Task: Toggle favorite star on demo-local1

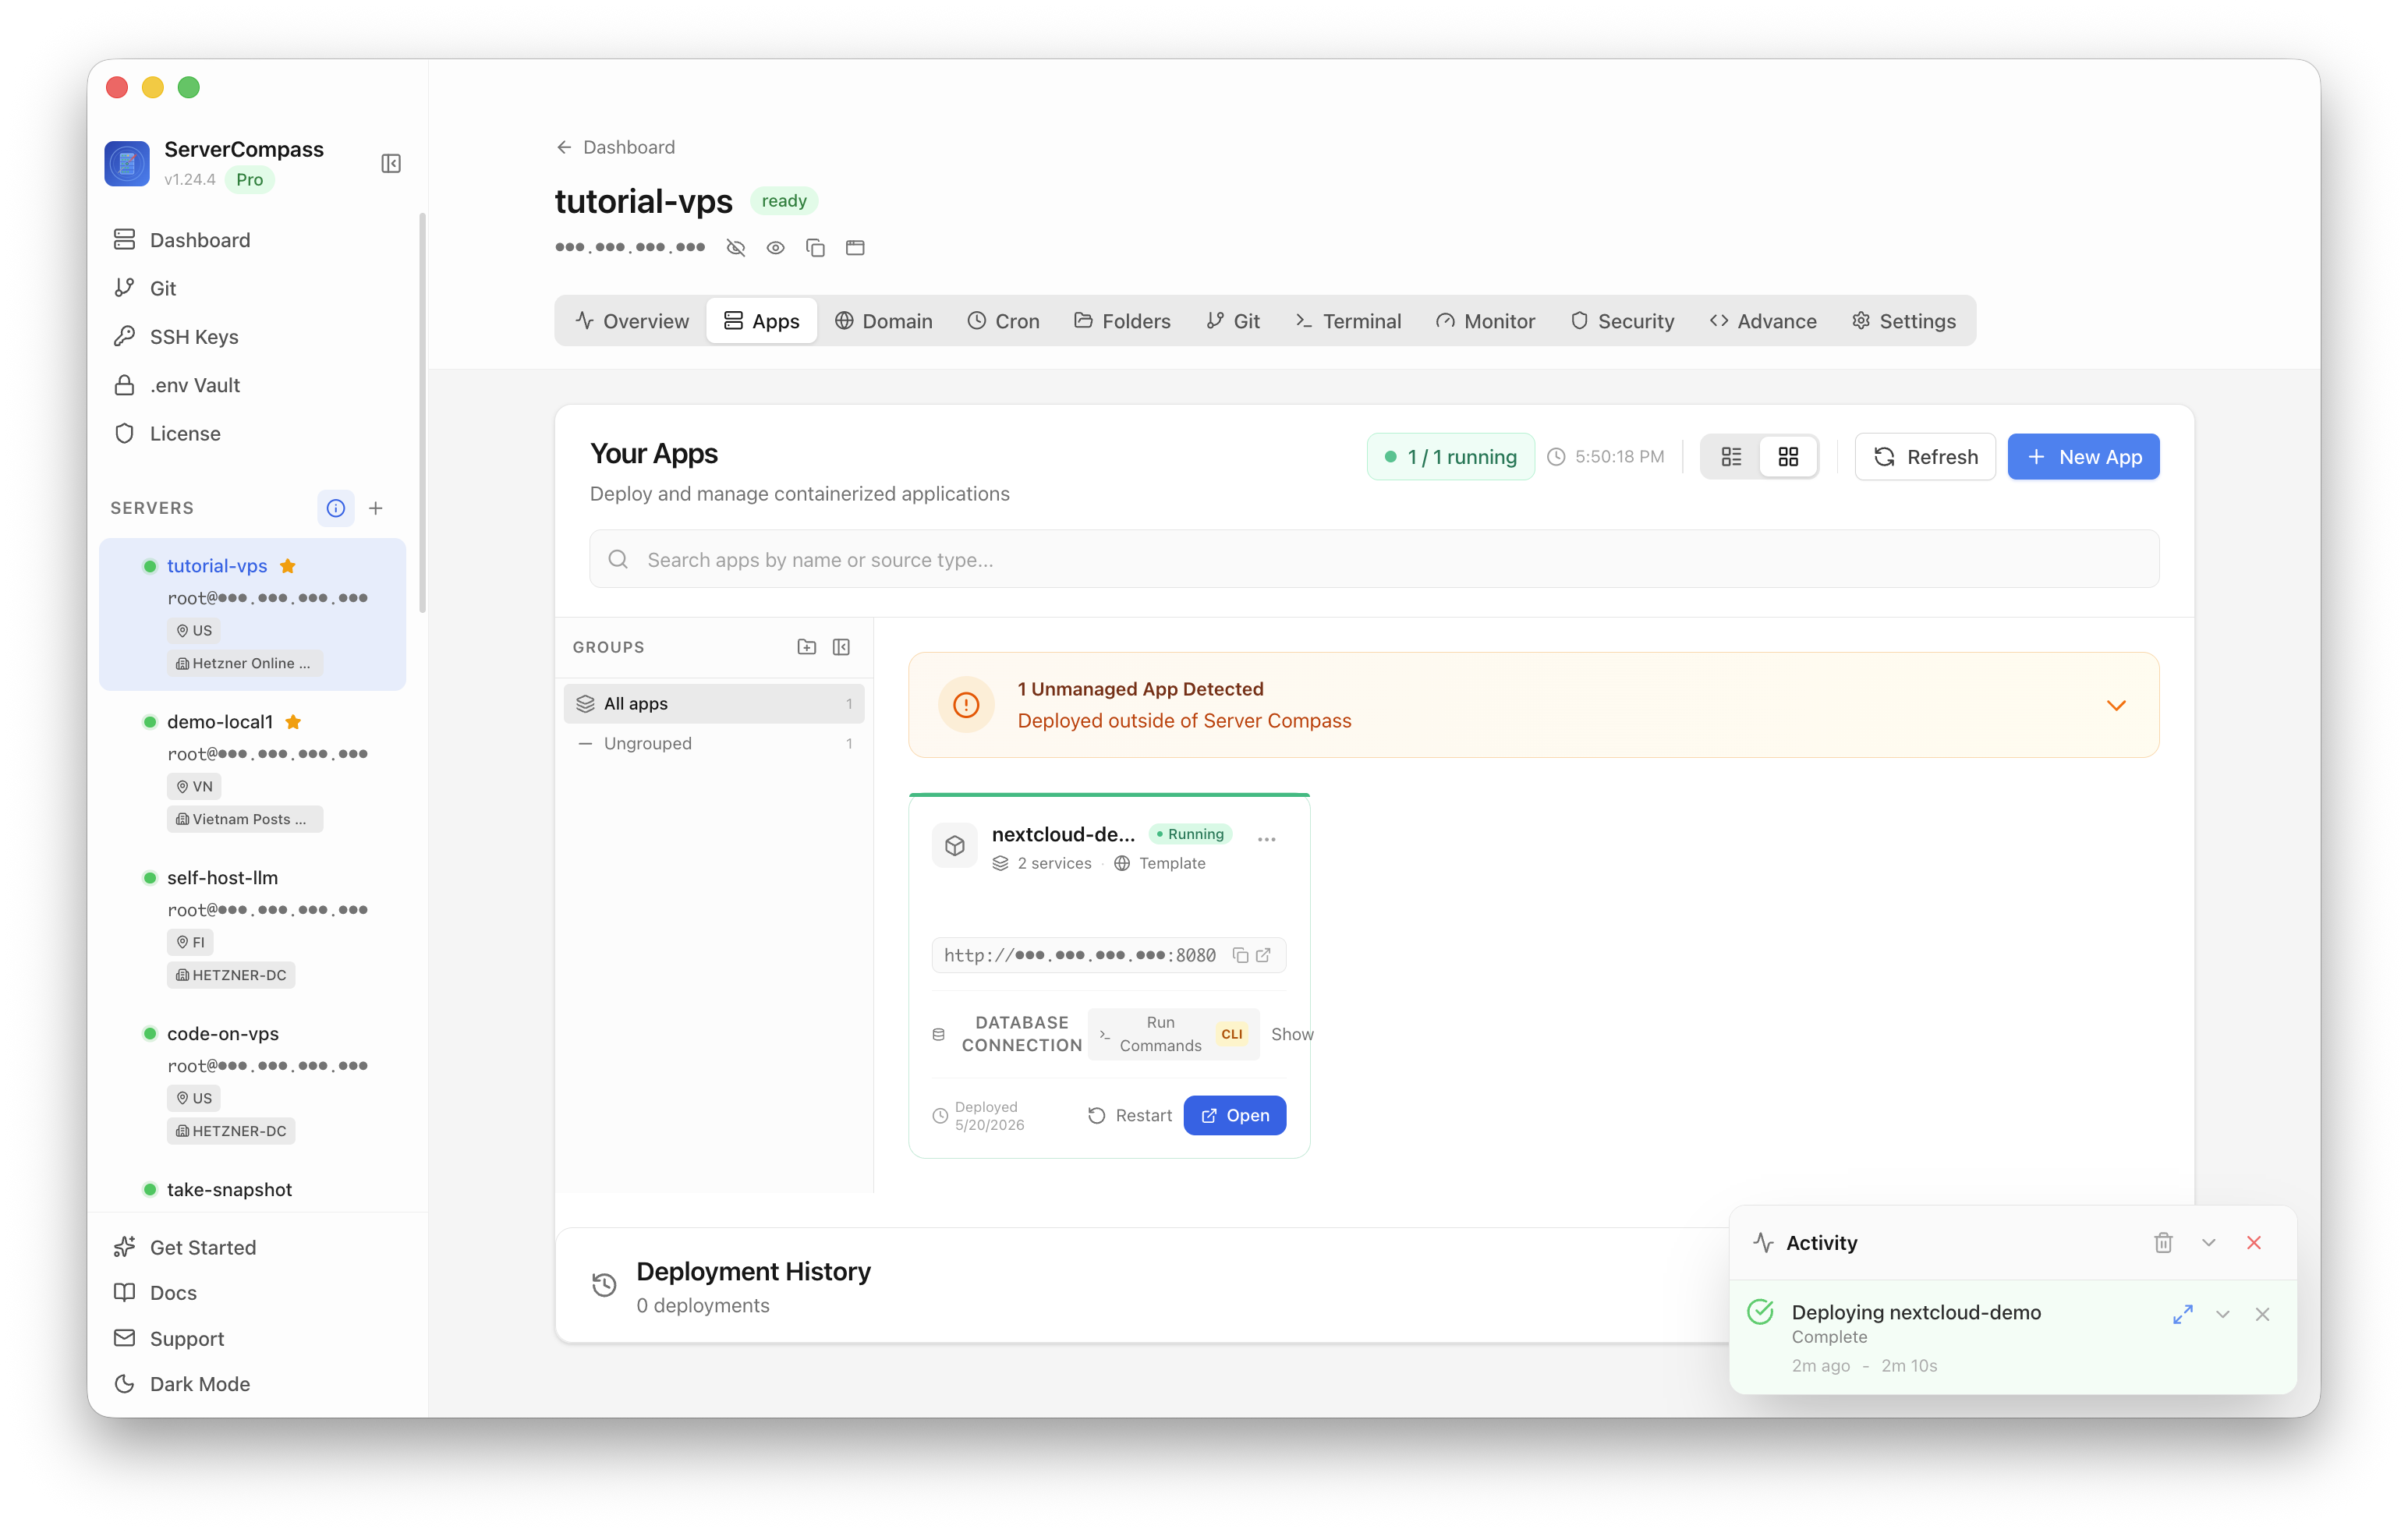Action: coord(293,722)
